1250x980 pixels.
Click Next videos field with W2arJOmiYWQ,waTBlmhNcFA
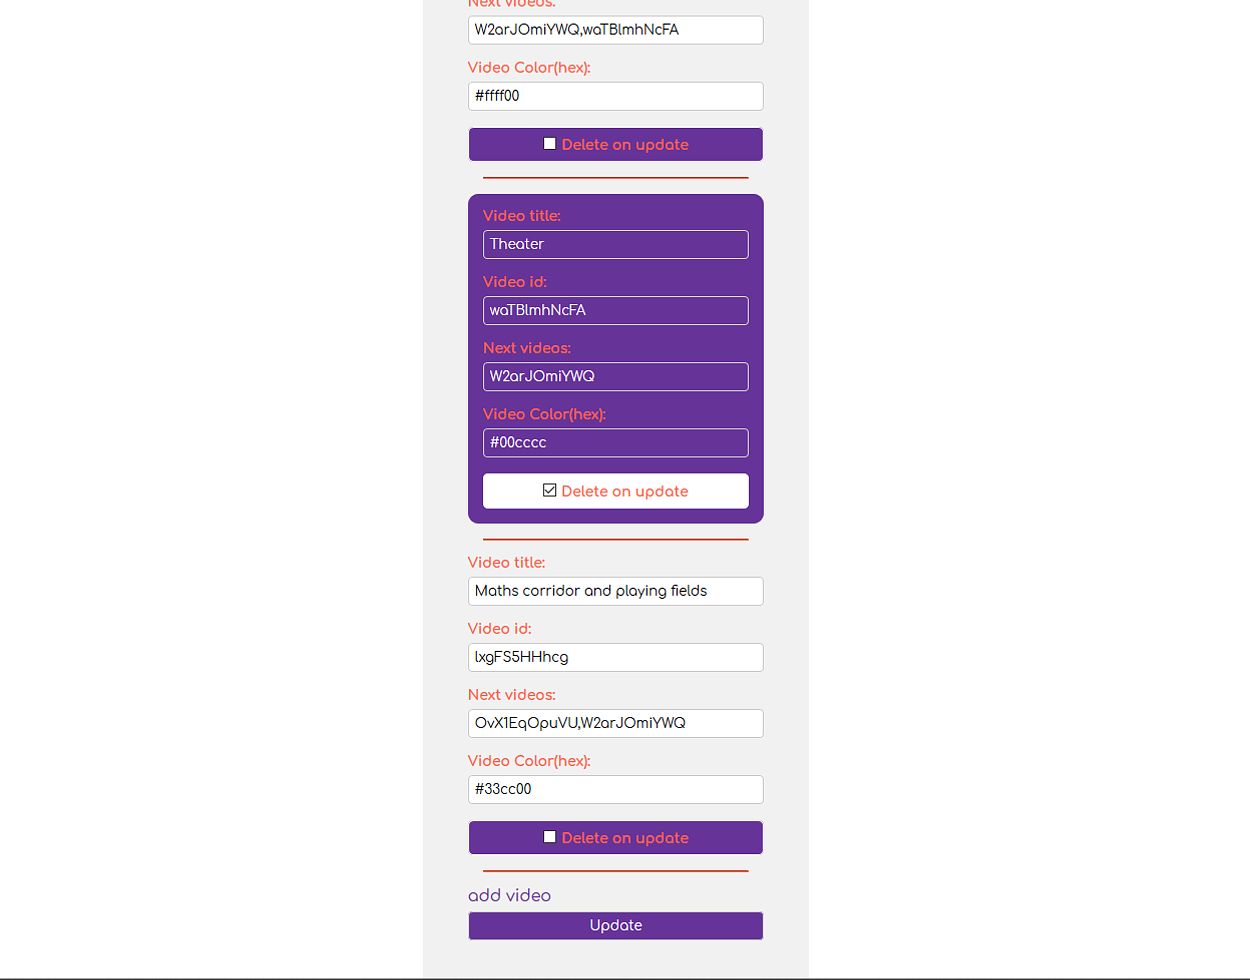(616, 30)
